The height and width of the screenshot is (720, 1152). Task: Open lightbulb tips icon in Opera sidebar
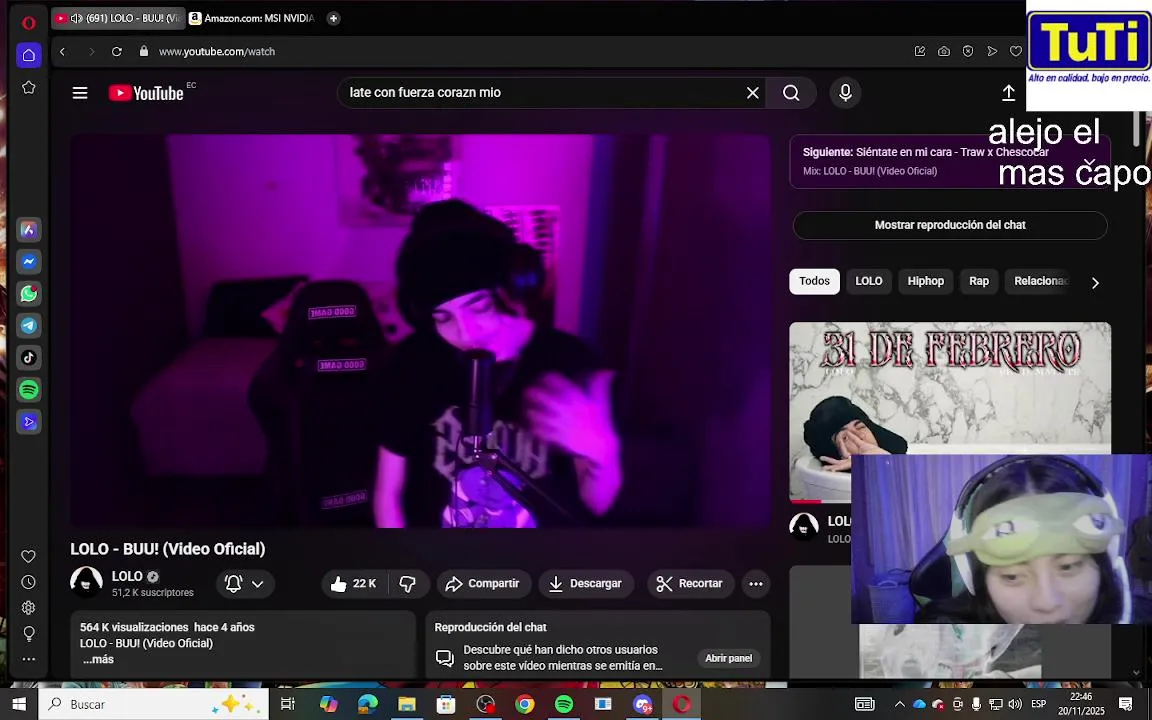[x=29, y=633]
